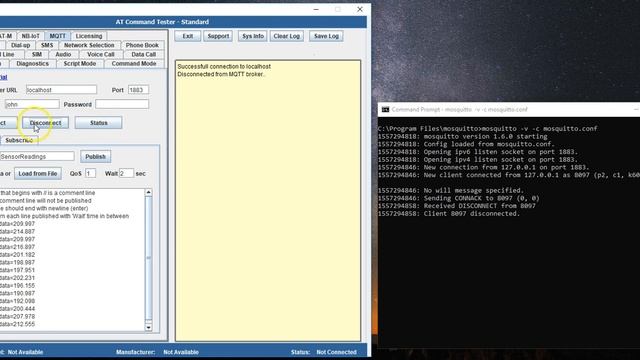
Task: Show Sys Info
Action: tap(253, 36)
